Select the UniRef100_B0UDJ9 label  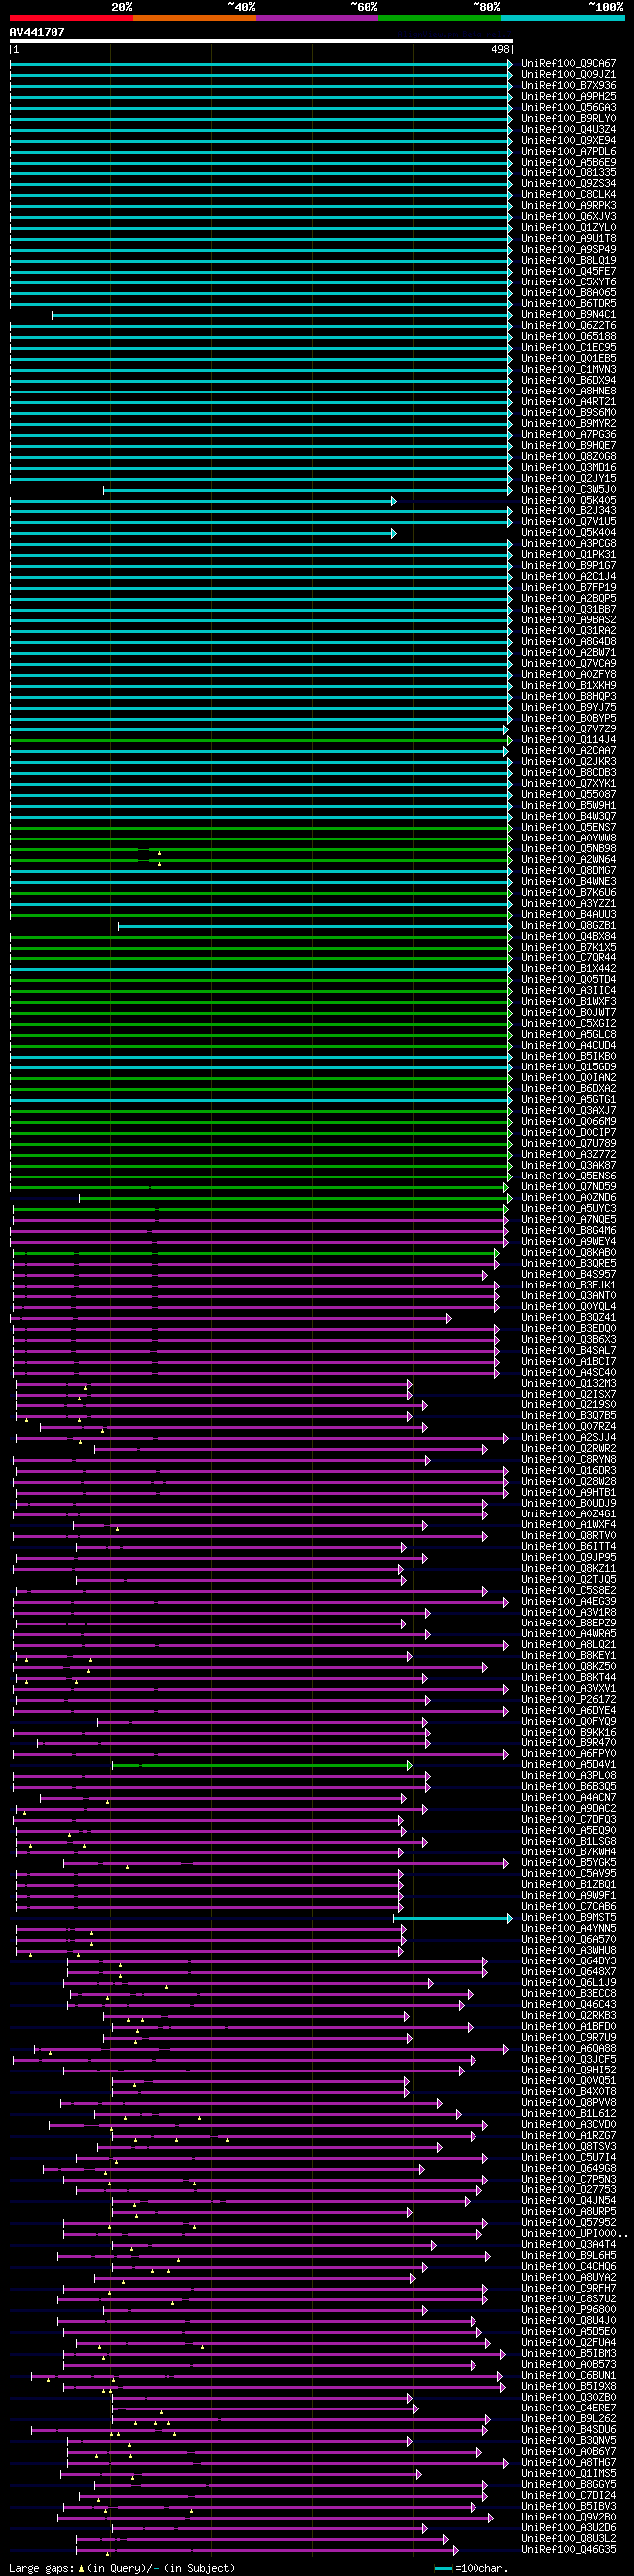click(x=569, y=1504)
